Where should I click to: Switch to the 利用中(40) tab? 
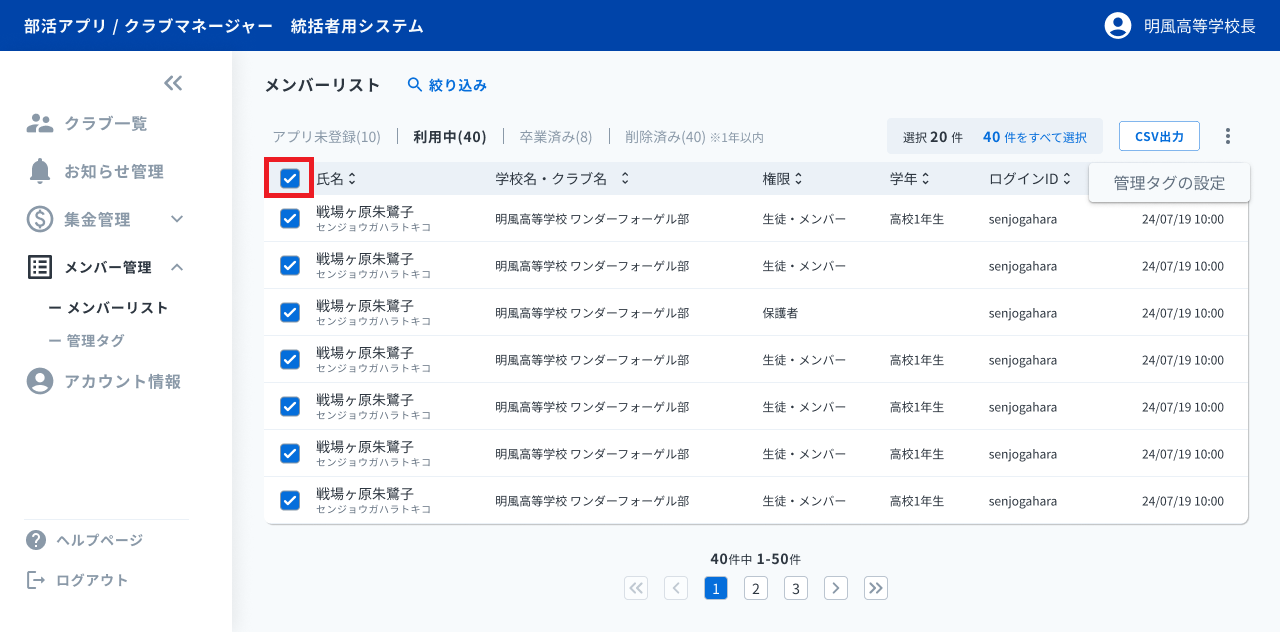point(450,136)
